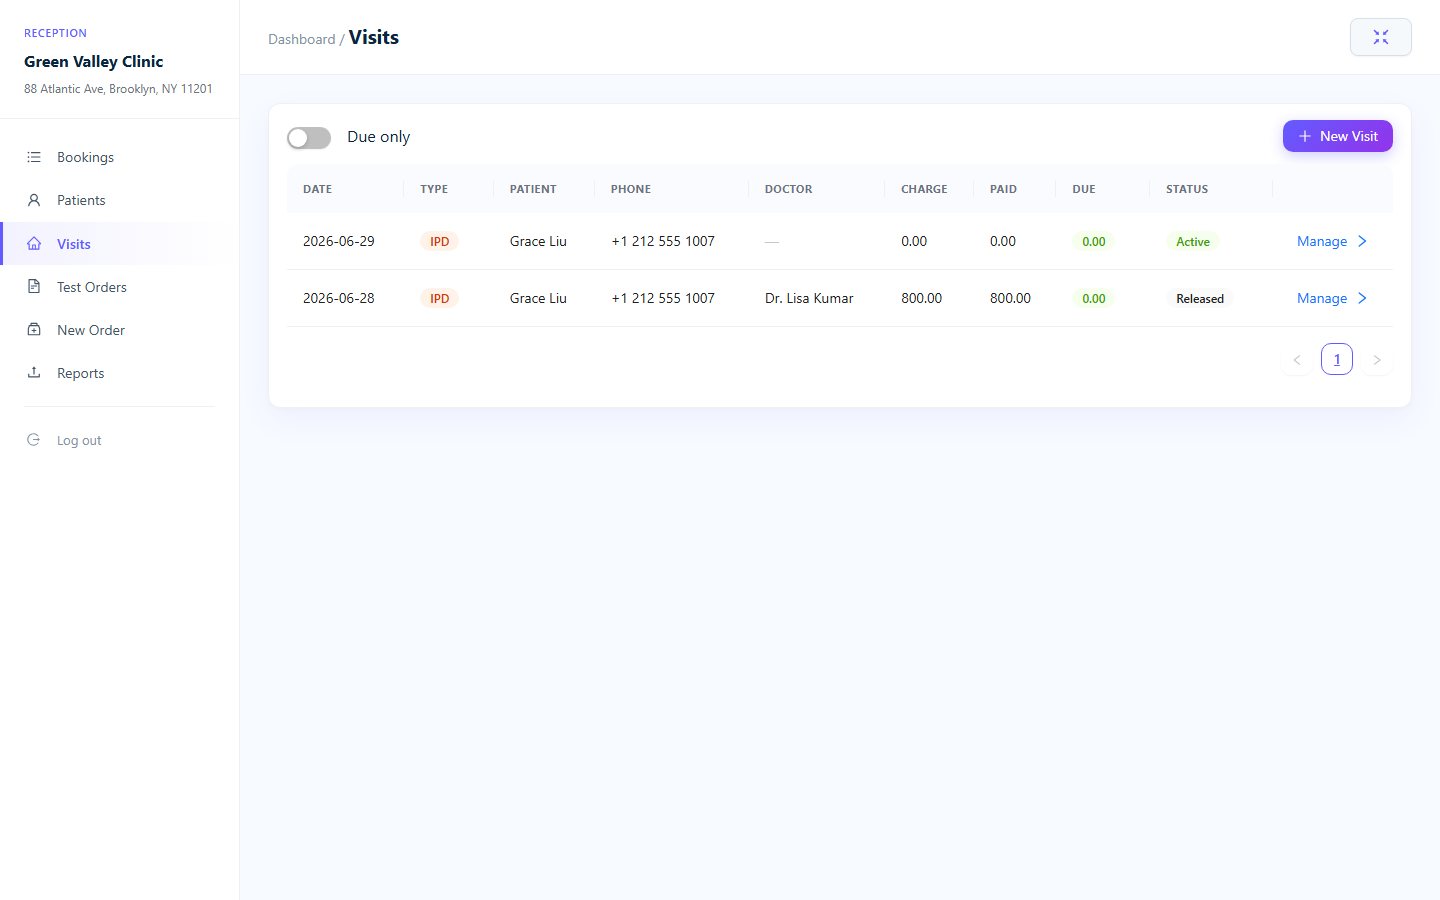The image size is (1440, 900).
Task: Create a New Visit
Action: coord(1338,136)
